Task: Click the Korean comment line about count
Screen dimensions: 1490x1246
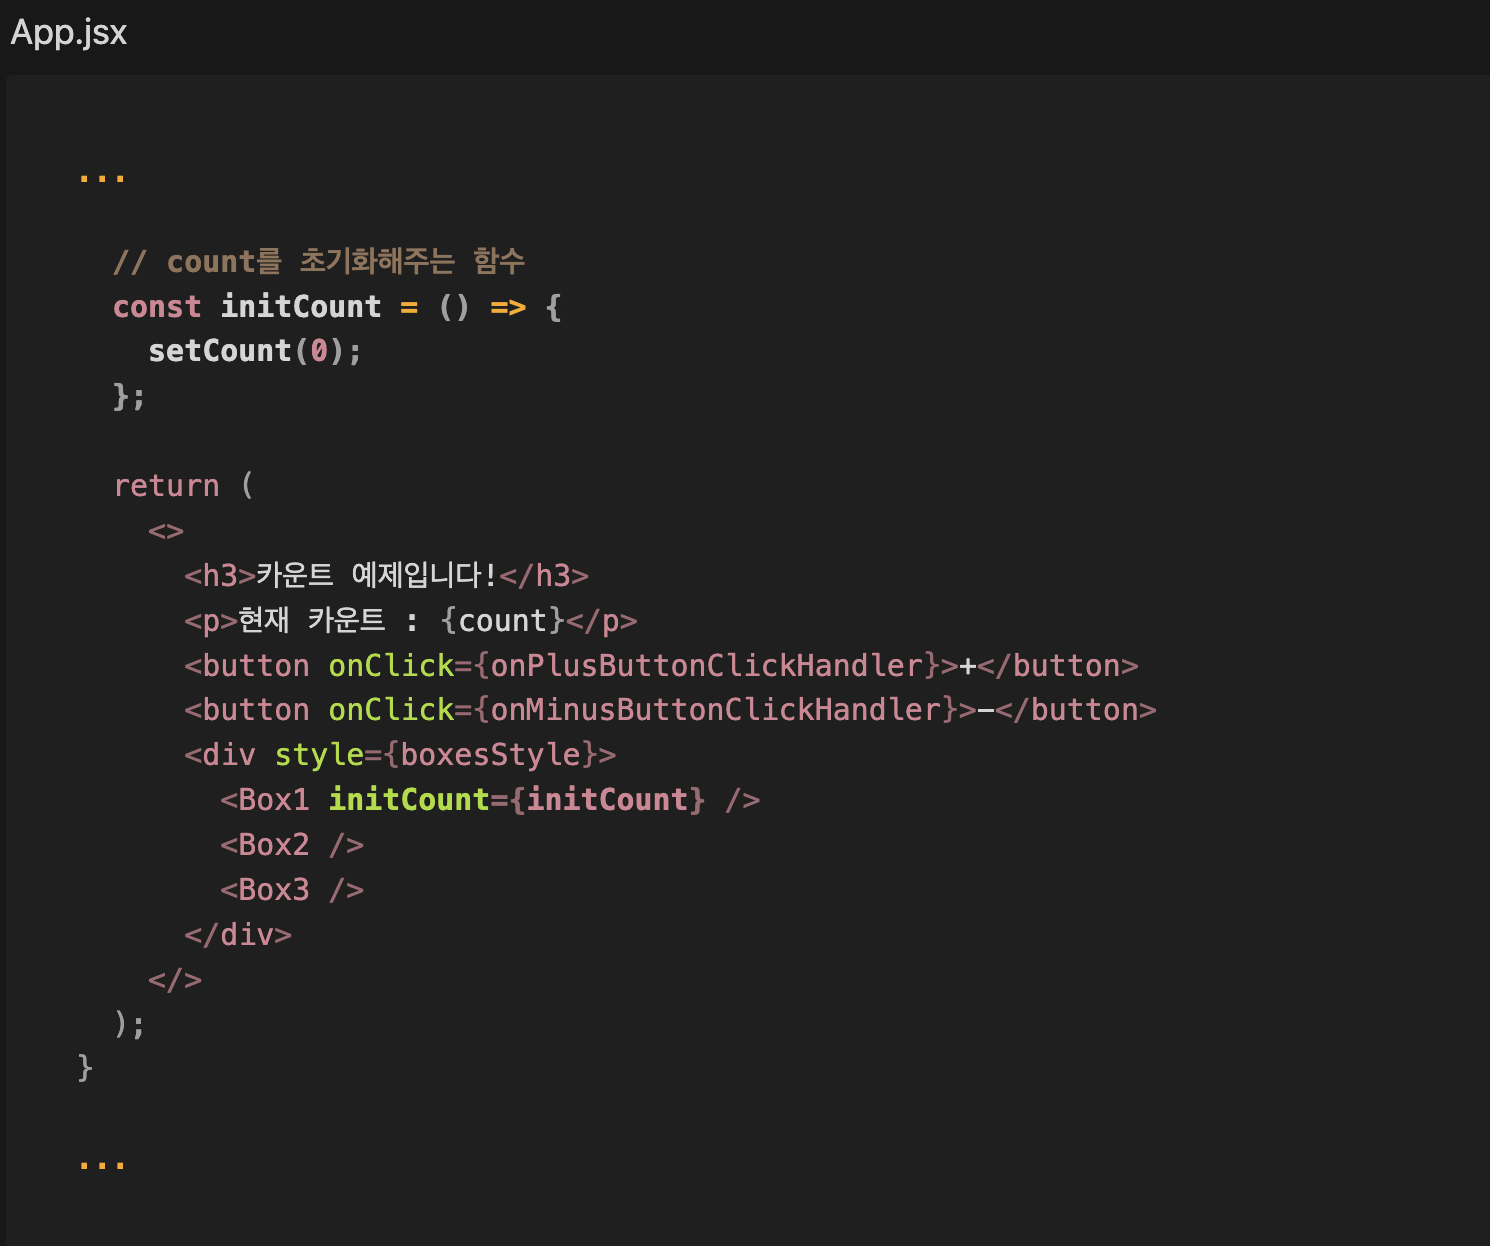Action: point(319,262)
